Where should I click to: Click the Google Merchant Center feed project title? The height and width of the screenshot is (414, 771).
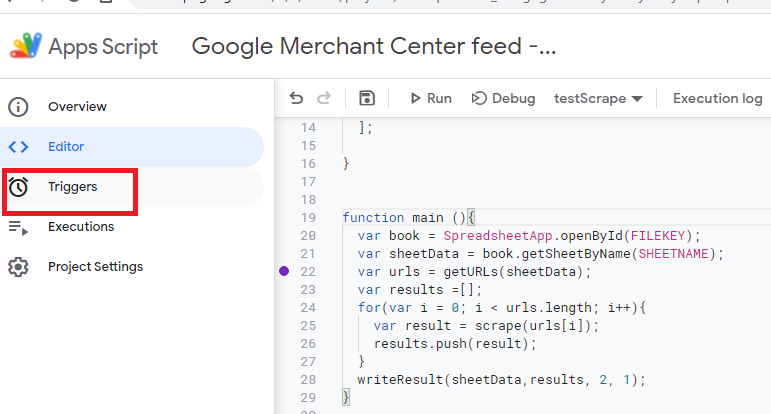pos(373,46)
